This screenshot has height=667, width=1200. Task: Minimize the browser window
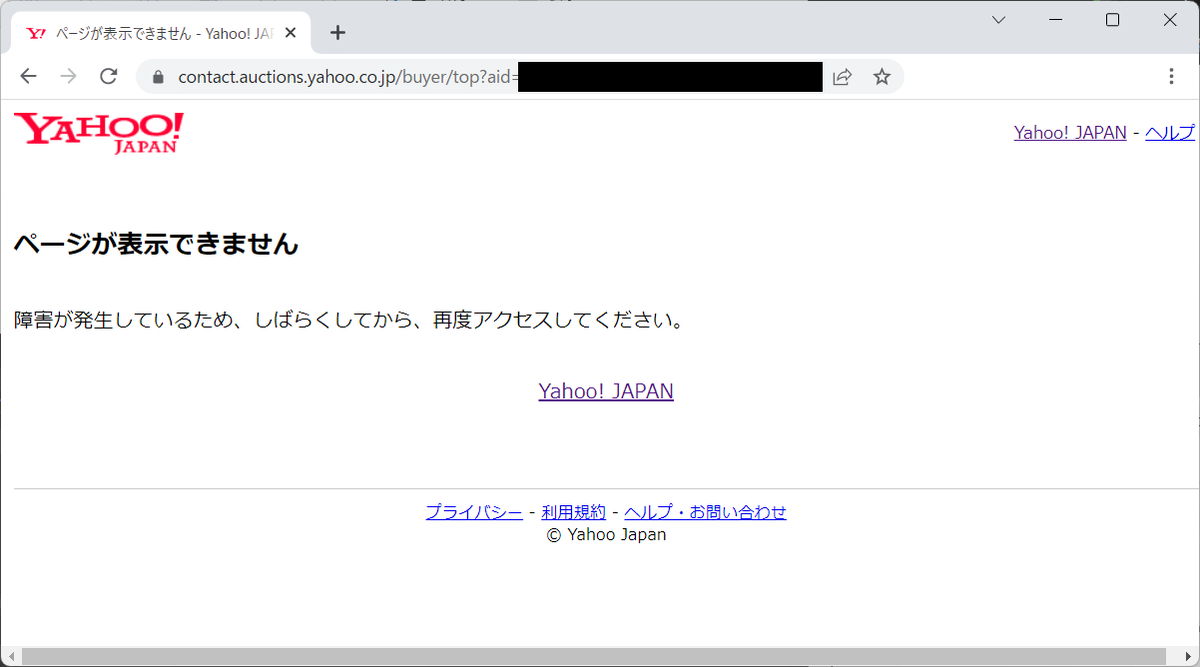pos(1055,20)
